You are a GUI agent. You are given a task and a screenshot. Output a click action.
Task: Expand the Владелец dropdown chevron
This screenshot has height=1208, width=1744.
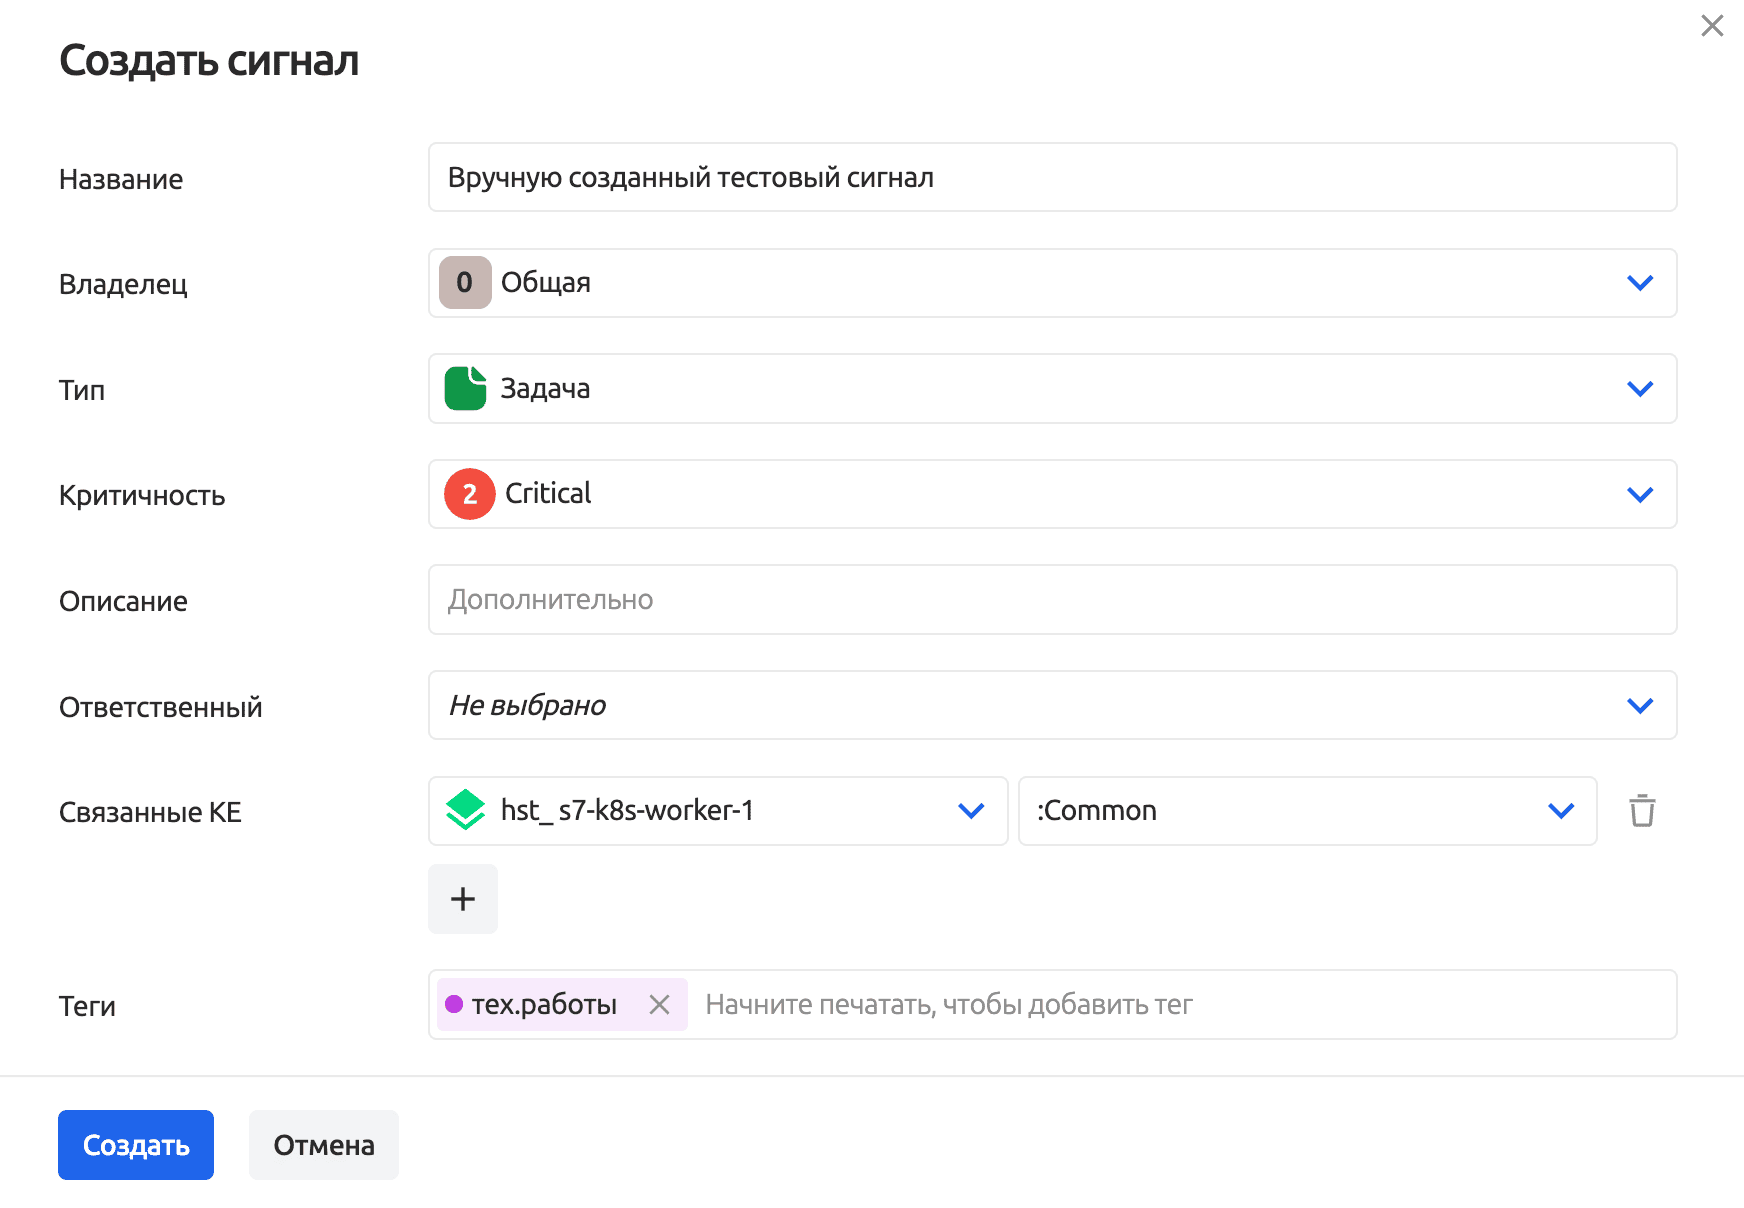[x=1640, y=283]
